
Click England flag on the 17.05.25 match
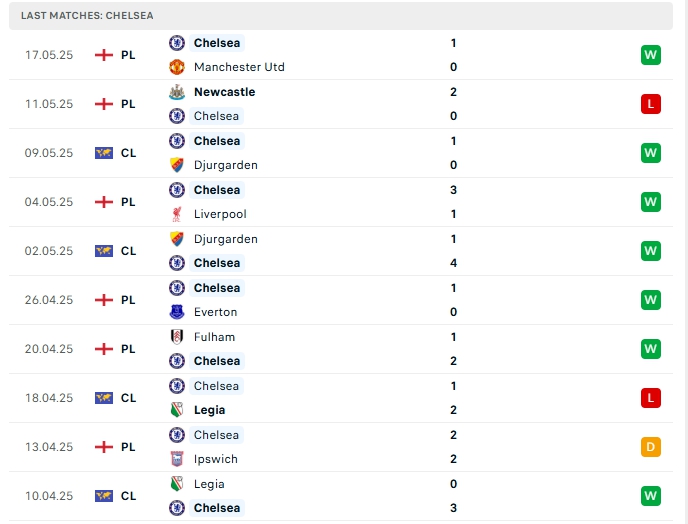pos(104,55)
